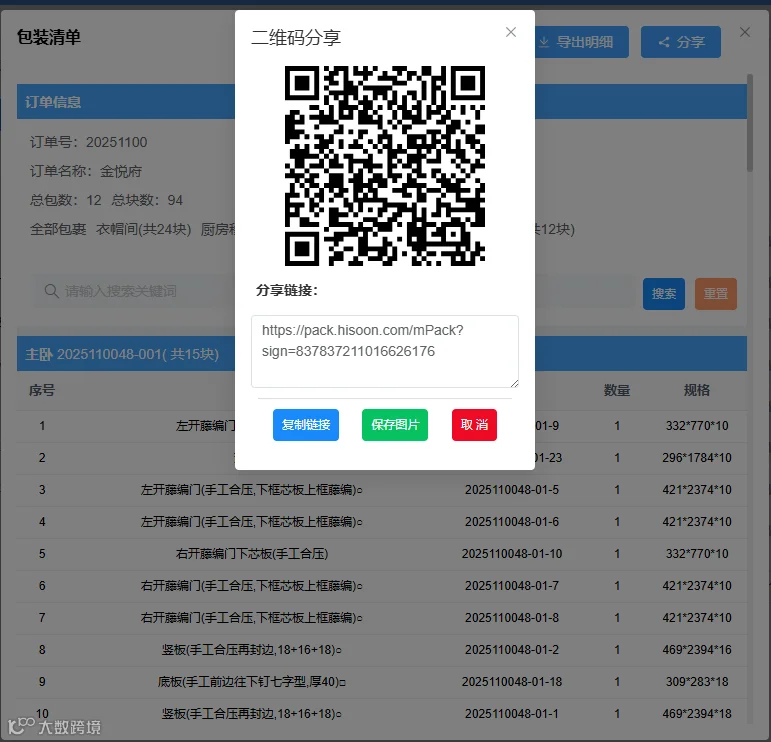
Task: Click the 规格 column header
Action: click(697, 390)
